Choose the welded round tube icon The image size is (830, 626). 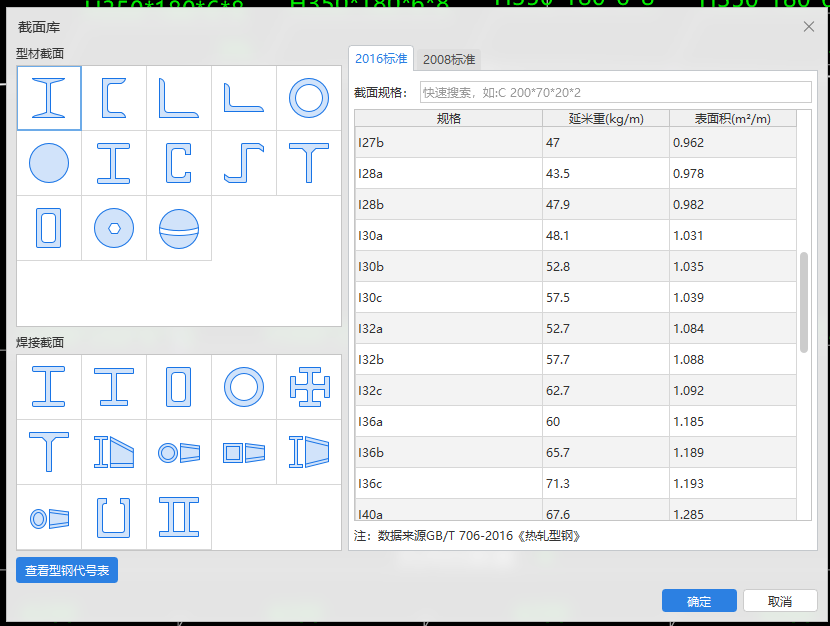[243, 387]
